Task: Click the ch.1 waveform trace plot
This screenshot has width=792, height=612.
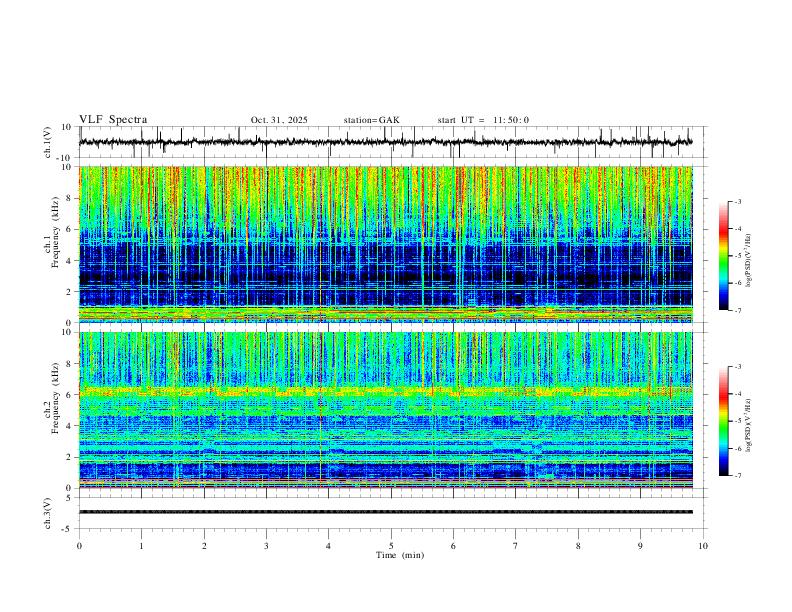Action: pyautogui.click(x=385, y=142)
